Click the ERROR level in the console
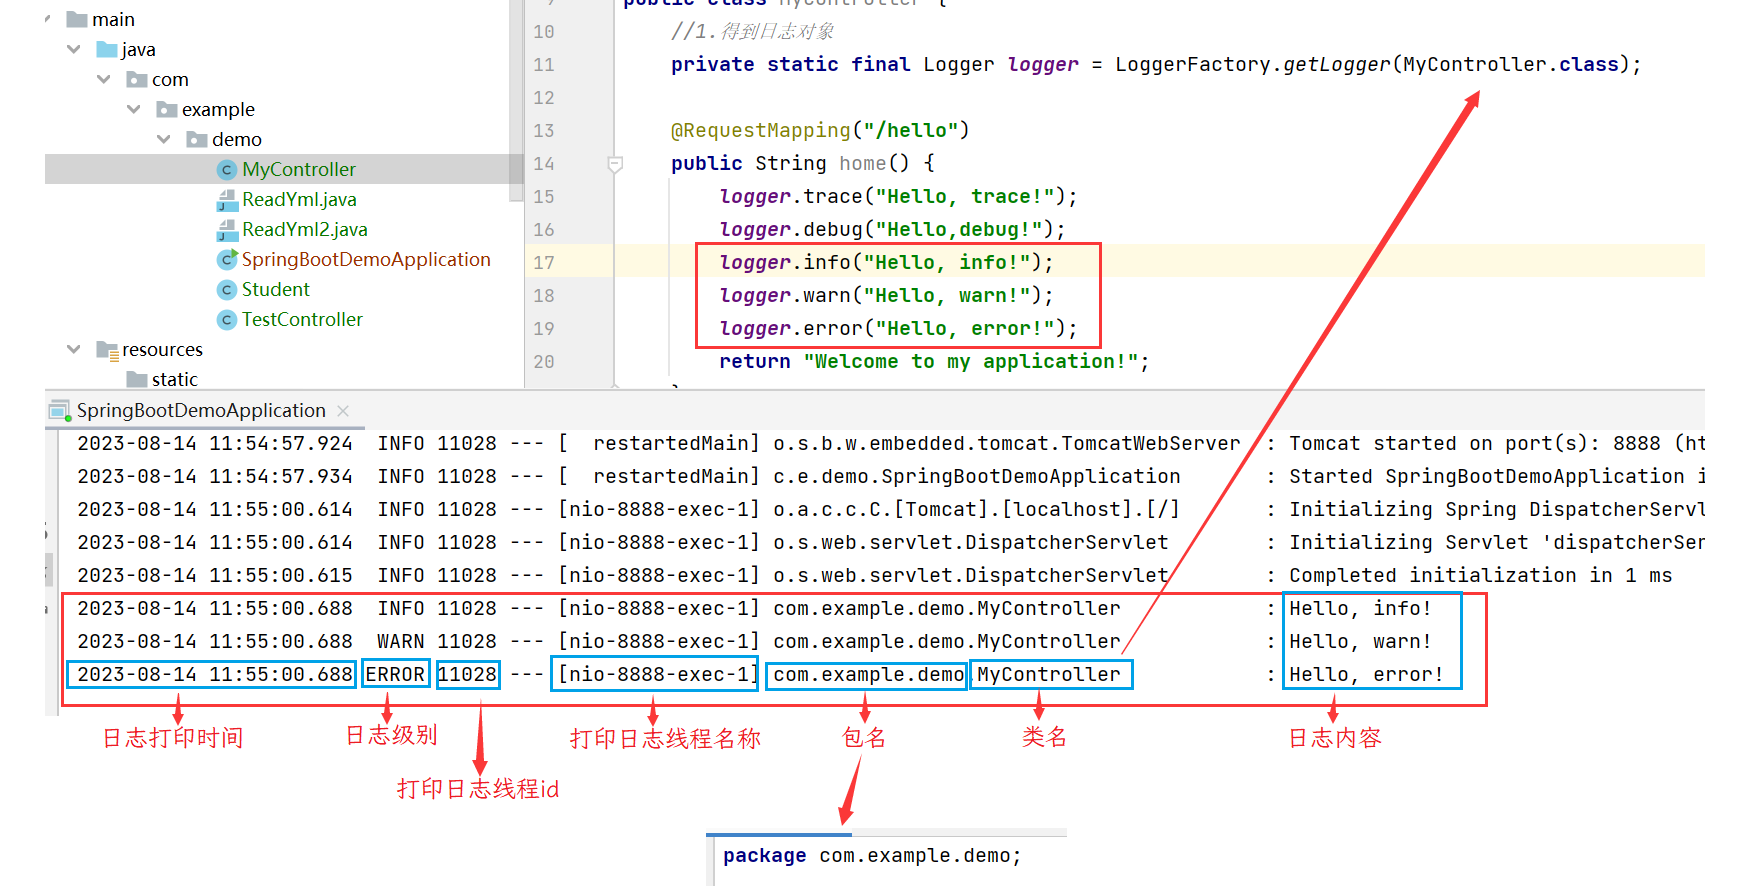 (x=395, y=674)
